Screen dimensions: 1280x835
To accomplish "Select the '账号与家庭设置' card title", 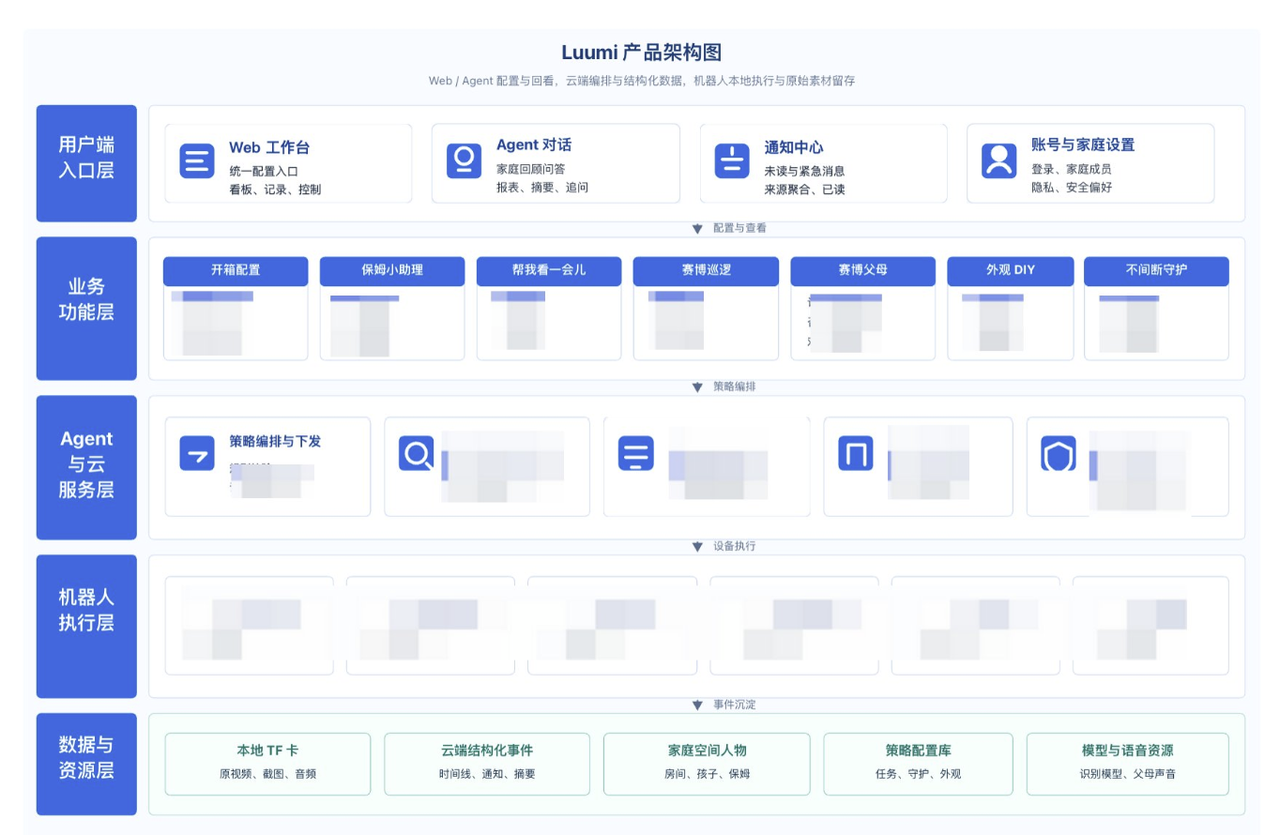I will 1083,145.
